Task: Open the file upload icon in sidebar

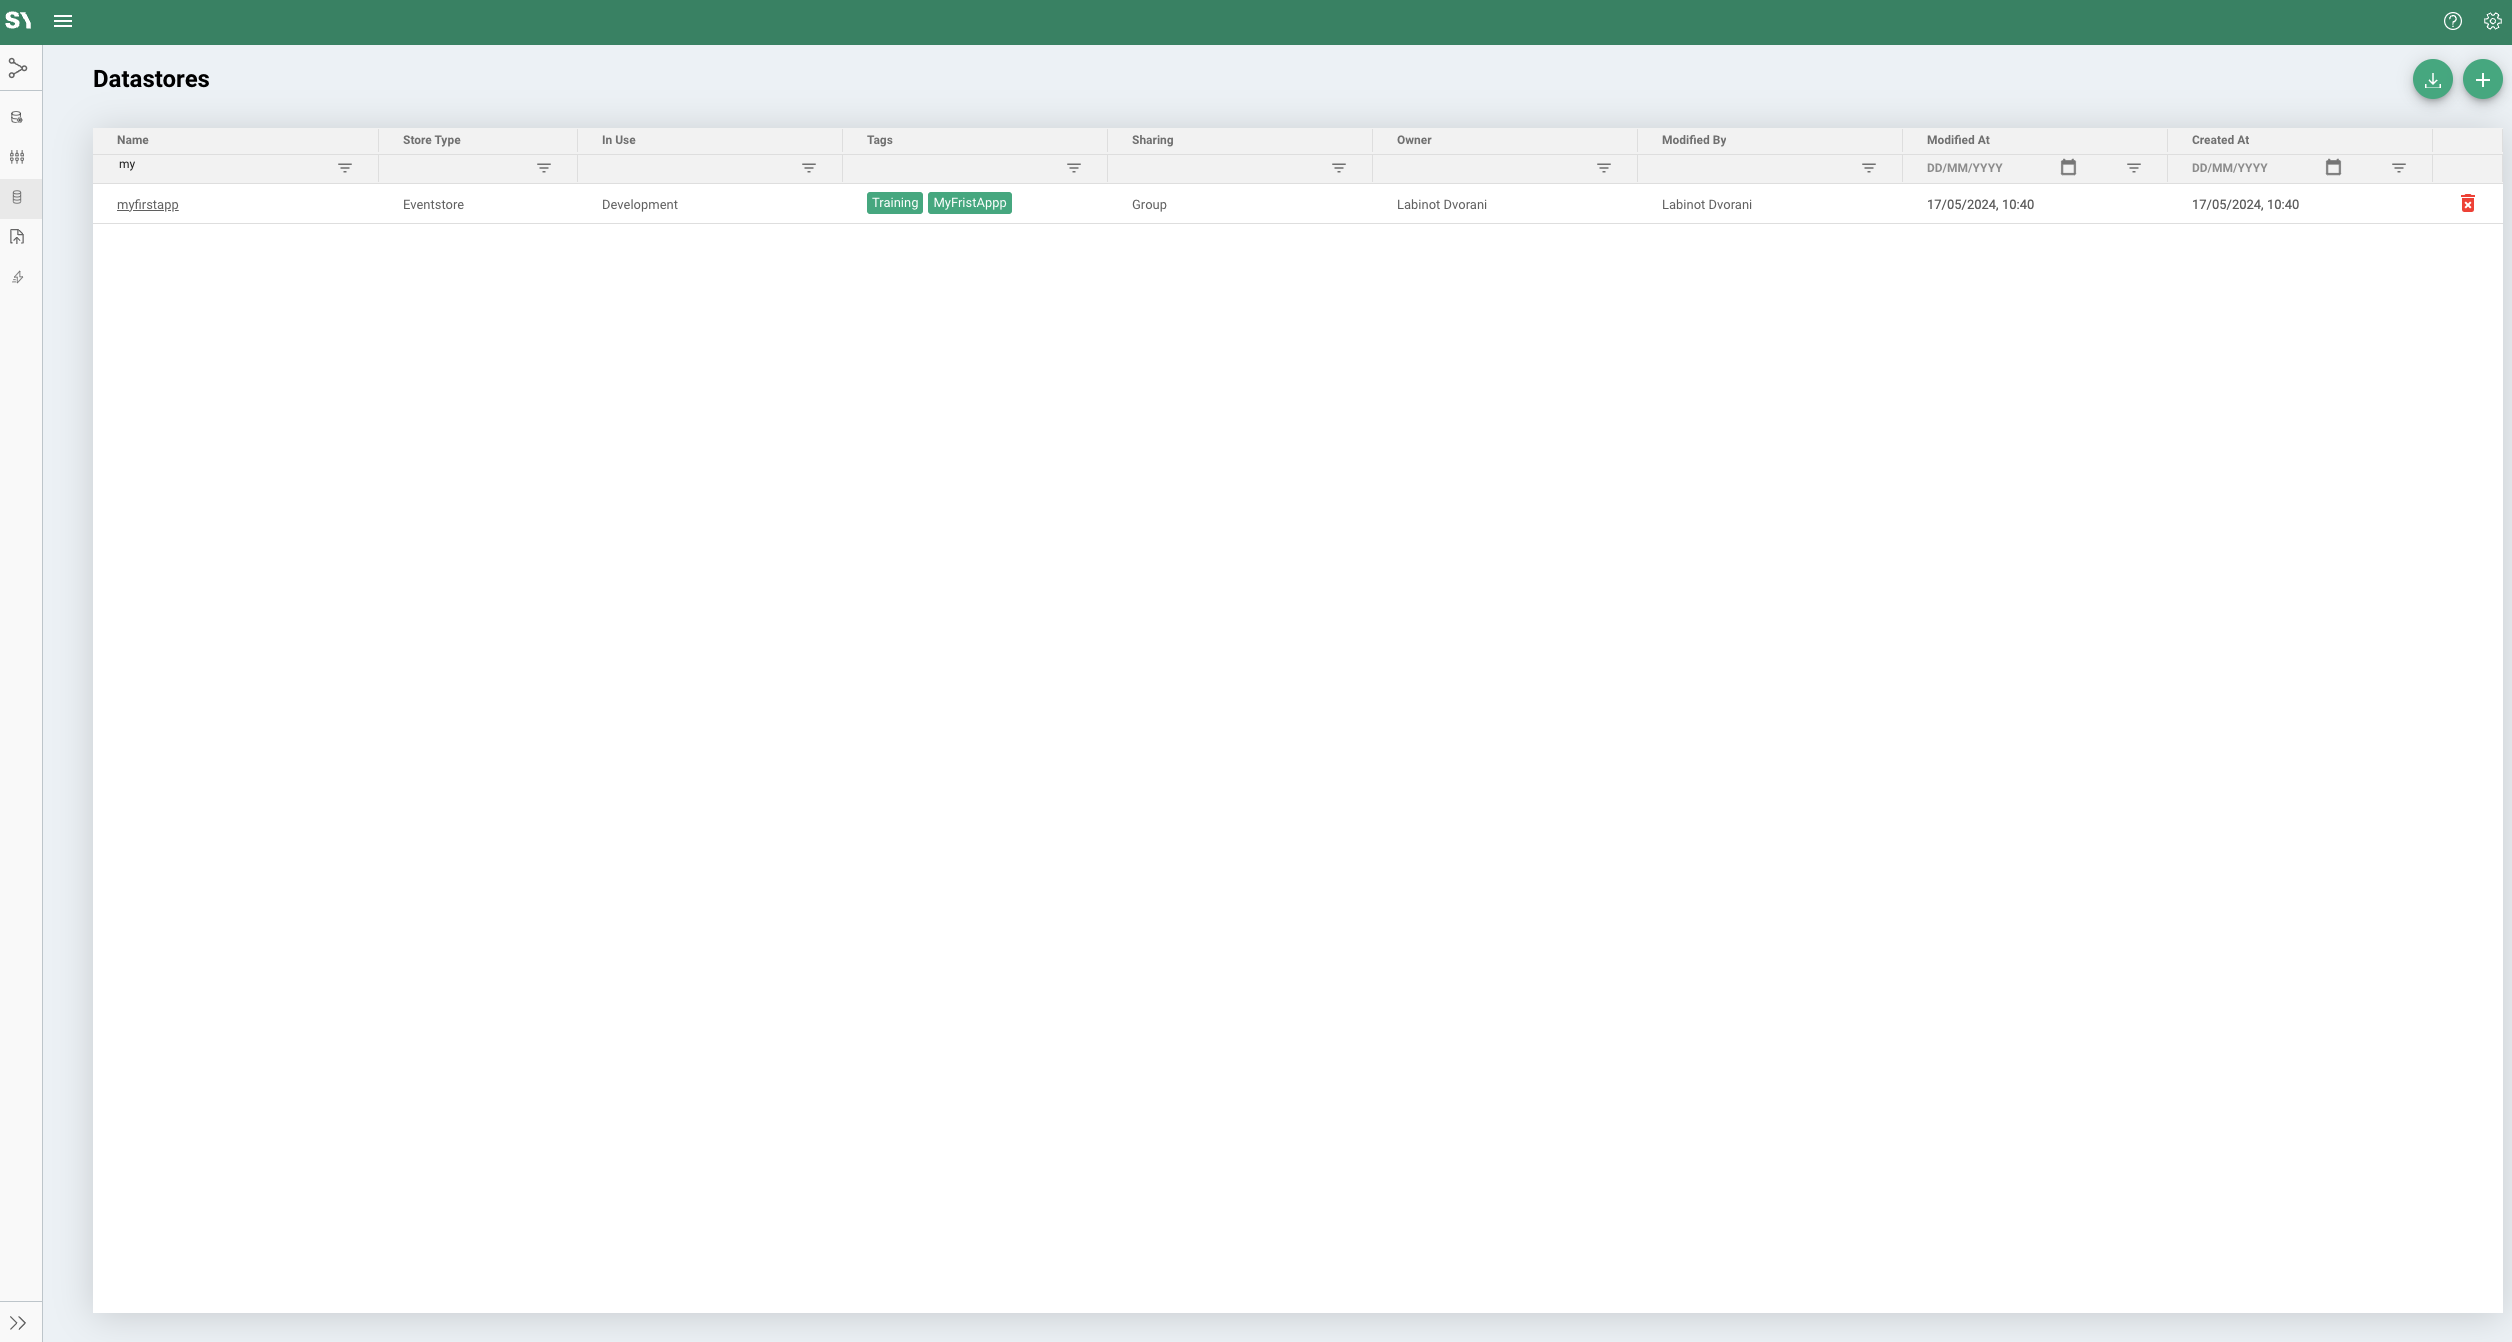Action: 18,237
